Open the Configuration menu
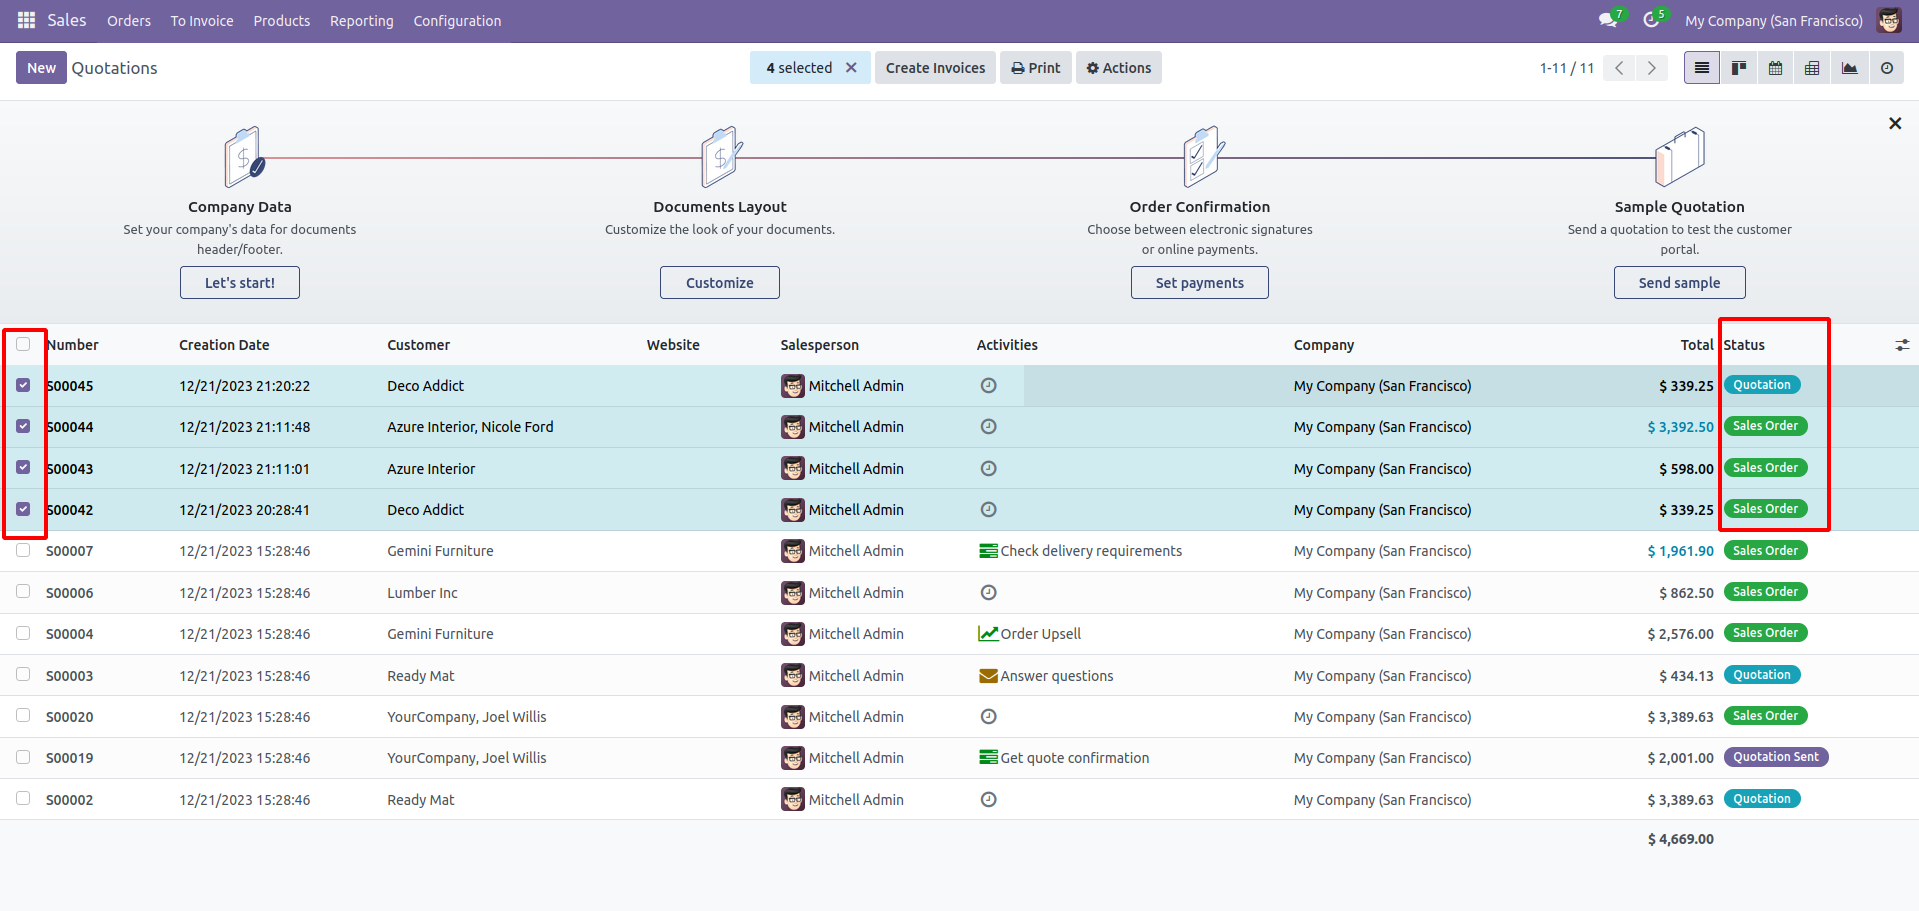 click(457, 21)
